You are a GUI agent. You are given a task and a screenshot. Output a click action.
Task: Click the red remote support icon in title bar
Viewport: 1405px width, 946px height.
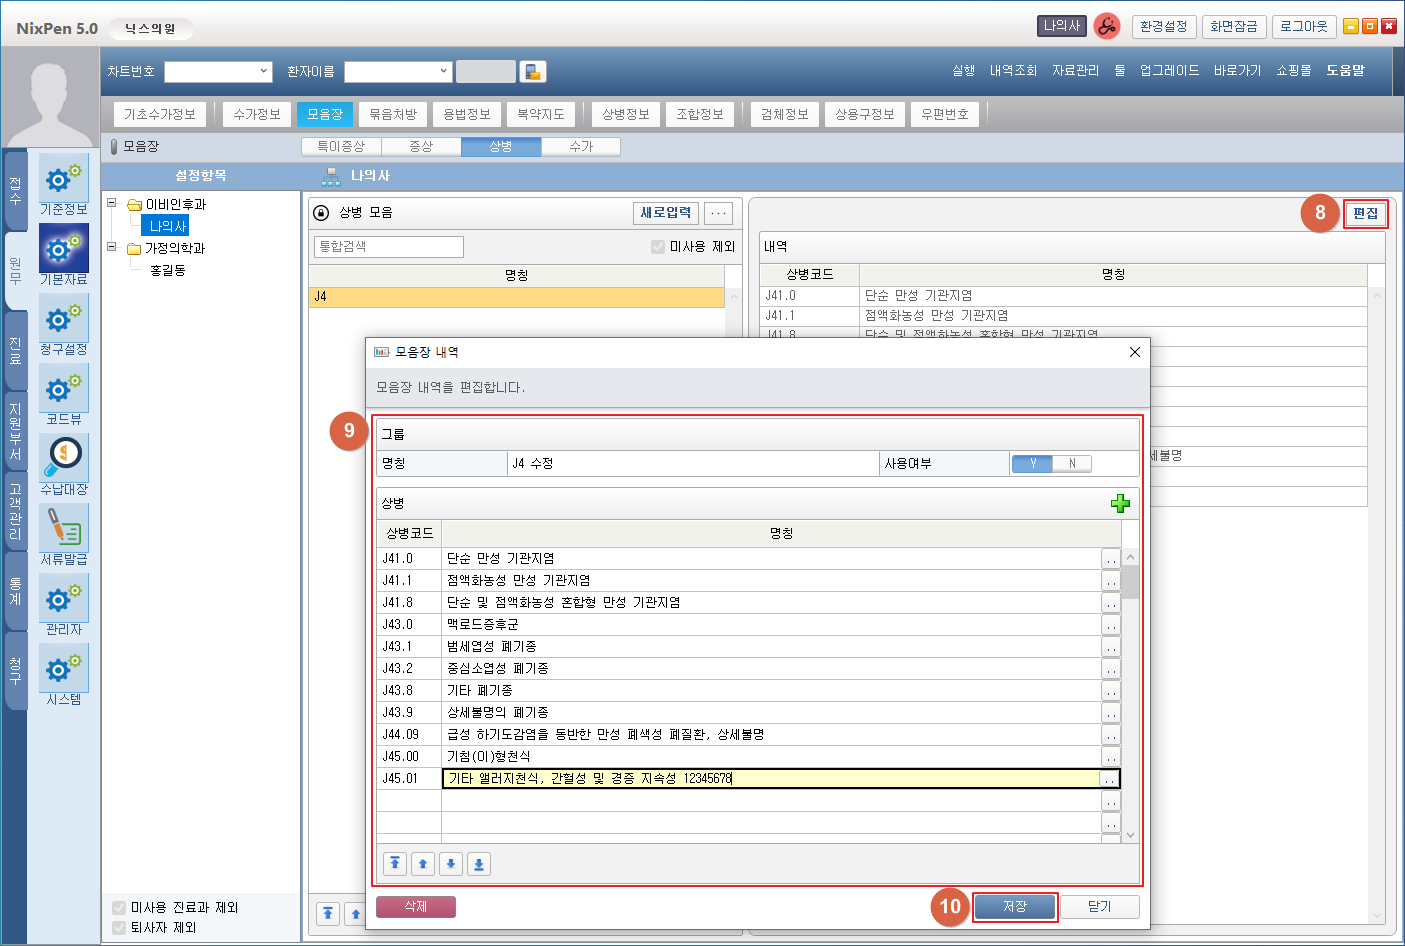point(1107,27)
